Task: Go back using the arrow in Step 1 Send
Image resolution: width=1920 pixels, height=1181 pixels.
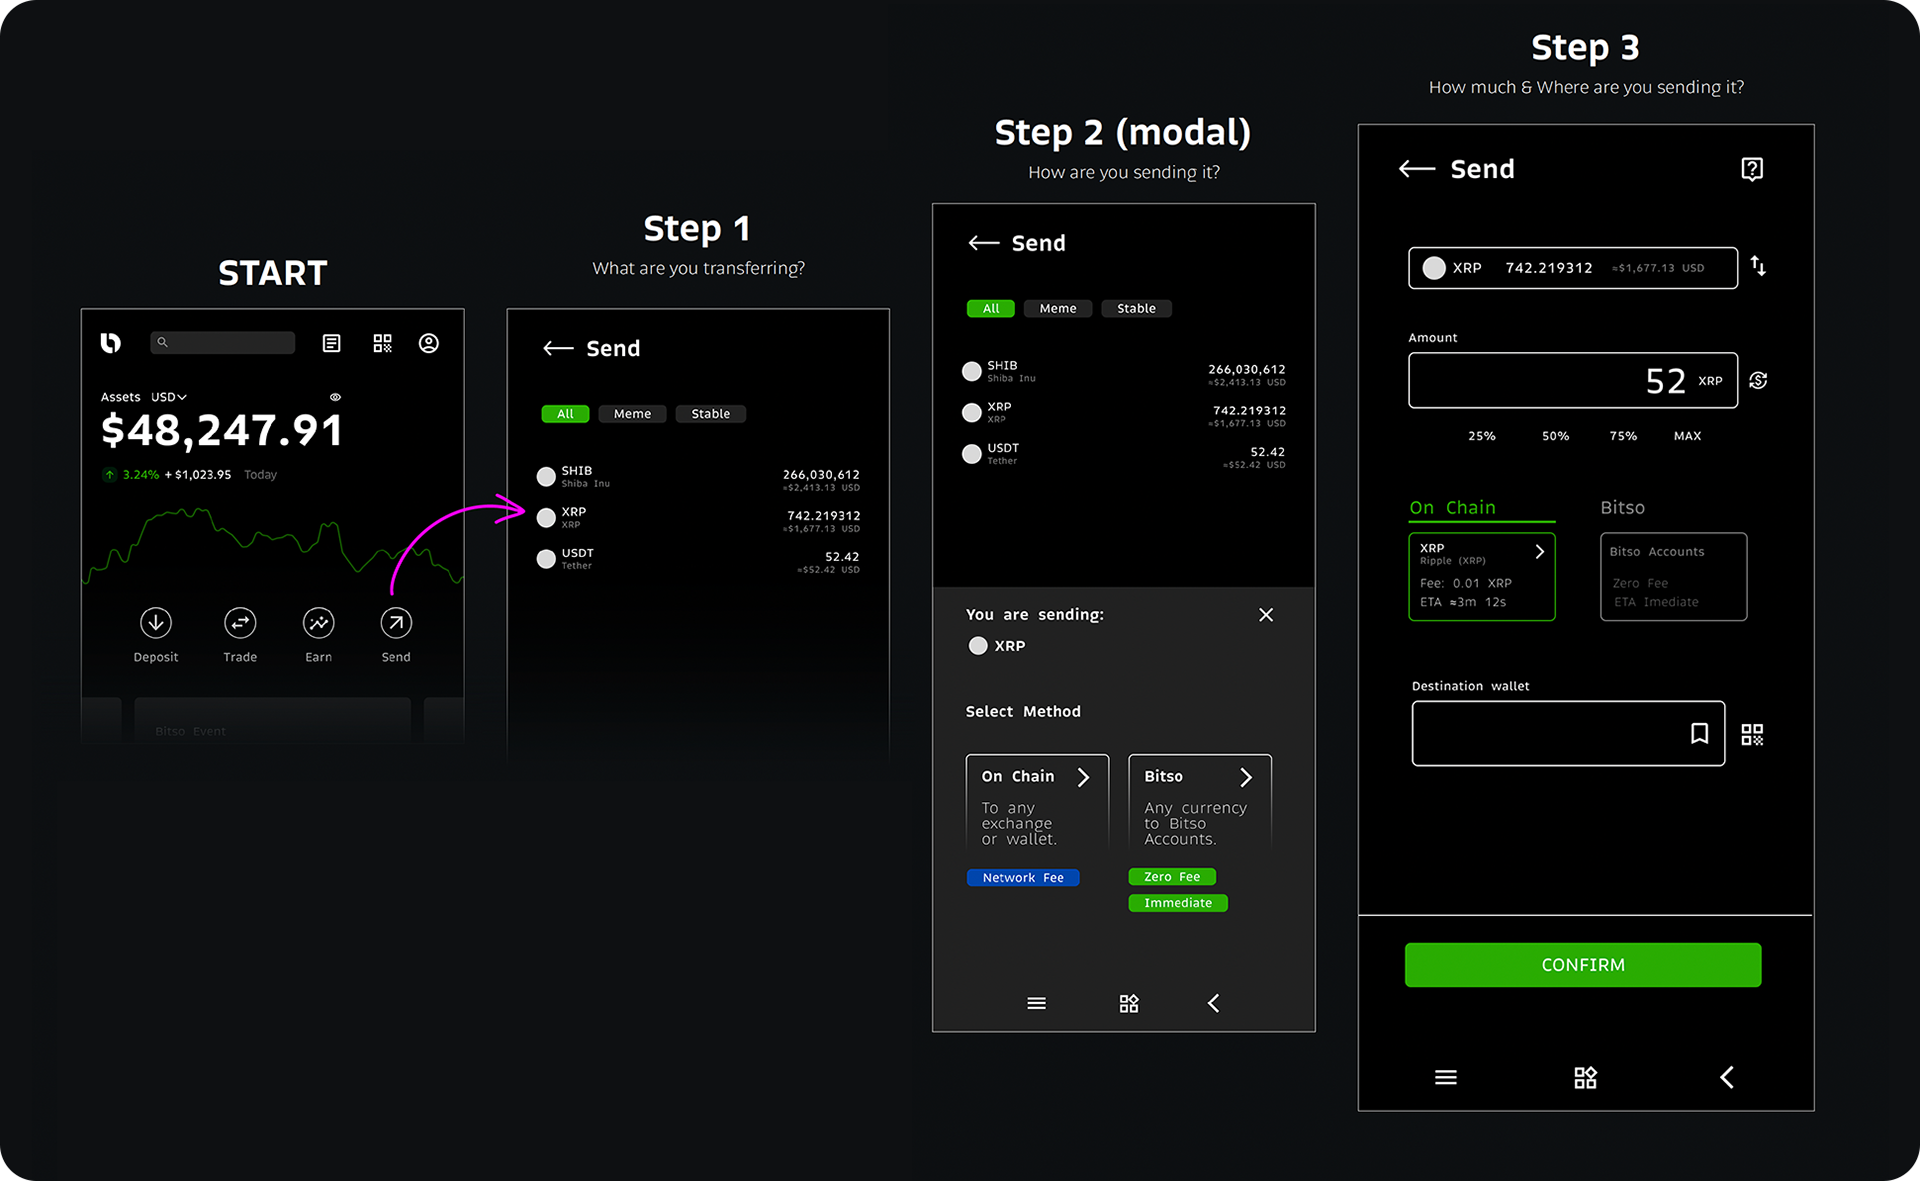Action: (x=558, y=348)
